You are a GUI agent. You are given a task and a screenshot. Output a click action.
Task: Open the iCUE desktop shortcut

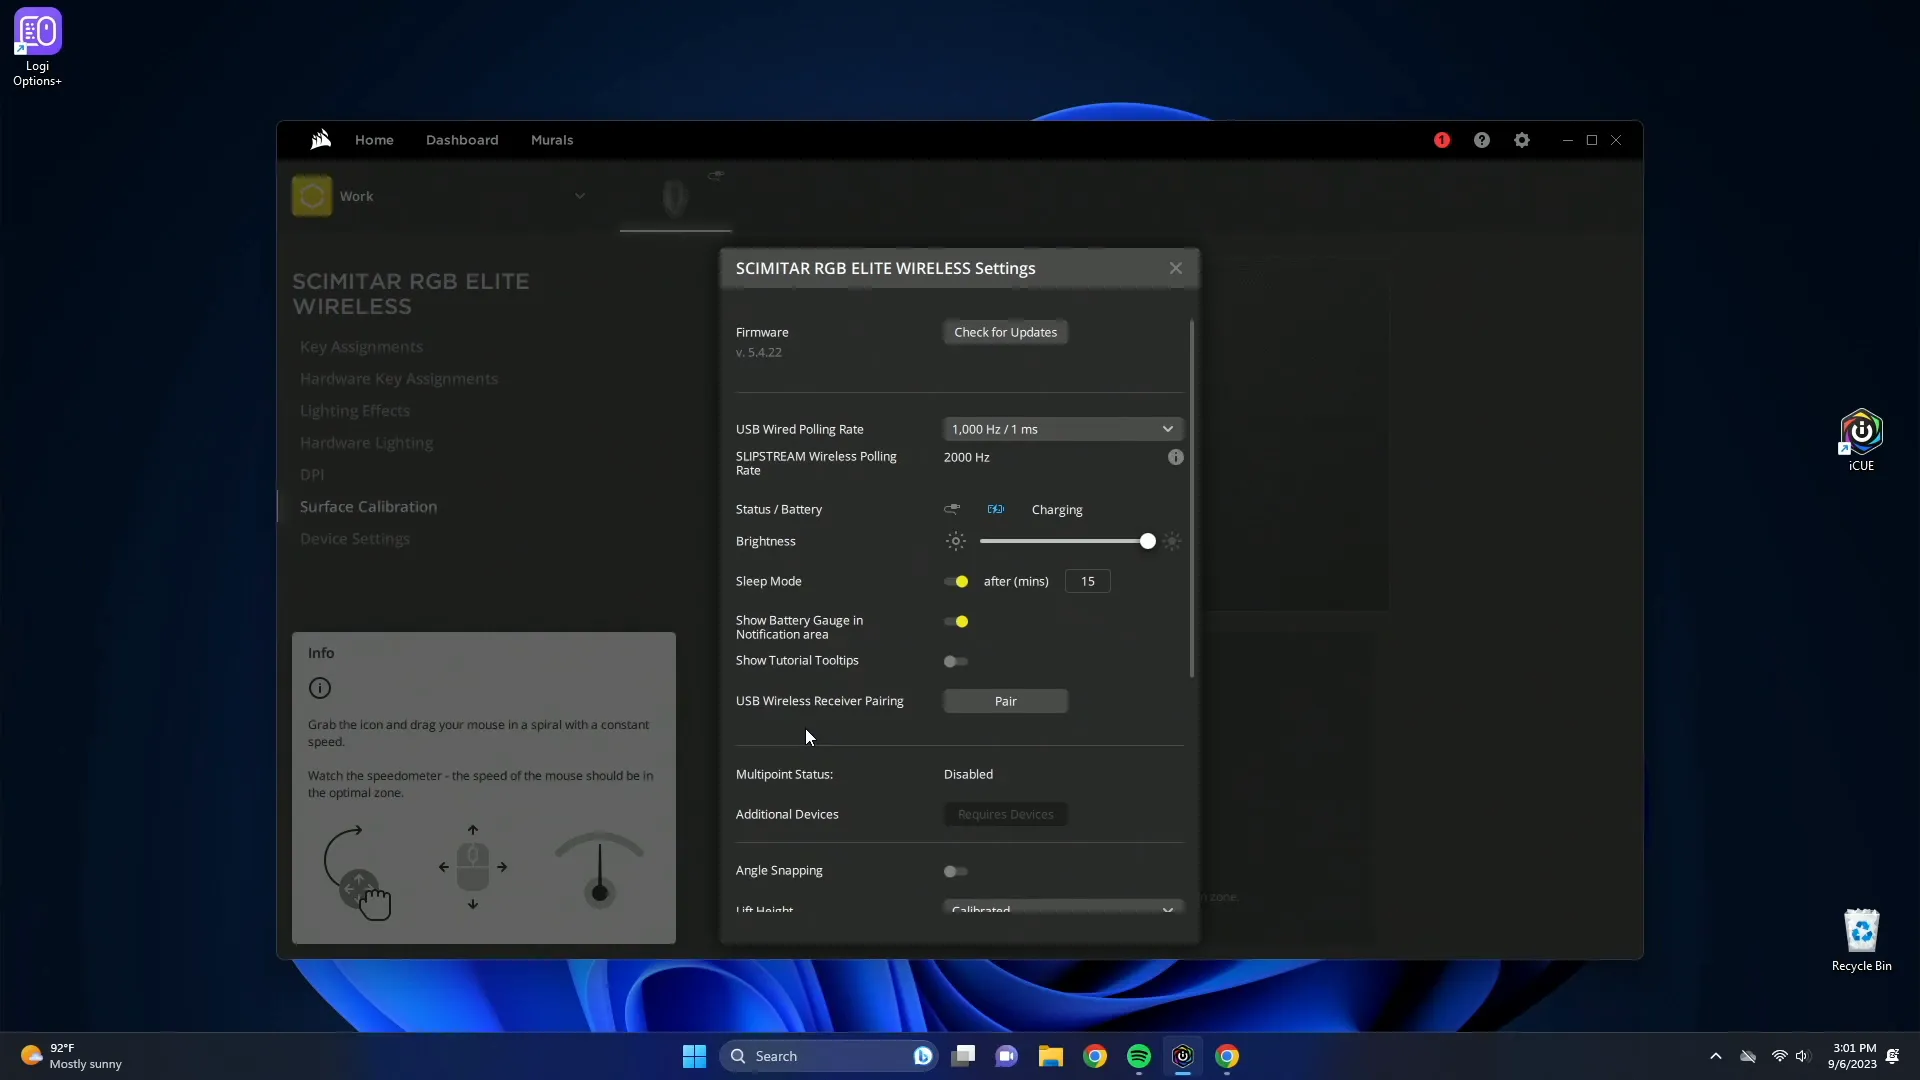(1861, 440)
